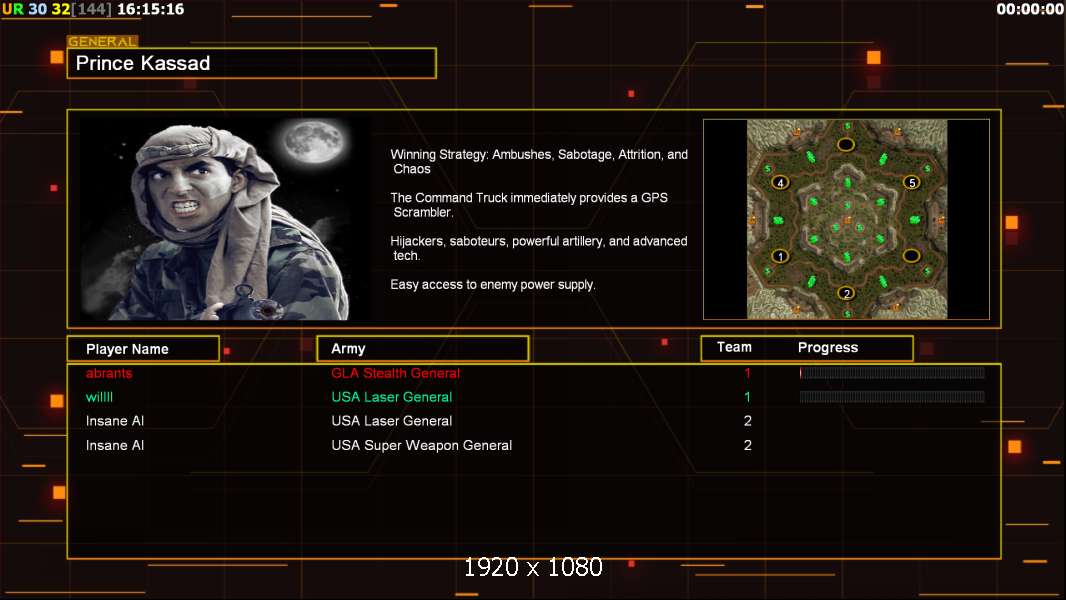Screen dimensions: 1066x600
Task: Click the map preview thumbnail
Action: (846, 219)
